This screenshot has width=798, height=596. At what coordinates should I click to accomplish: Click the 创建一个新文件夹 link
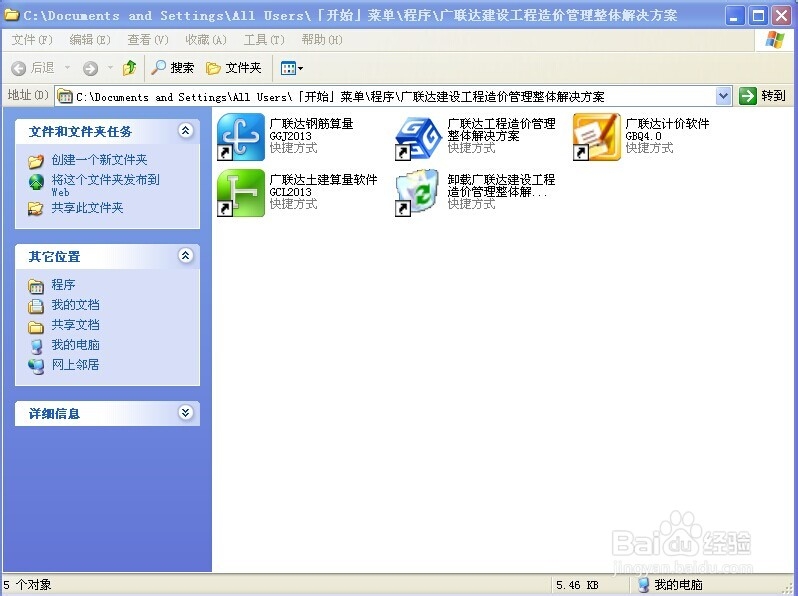pos(99,160)
